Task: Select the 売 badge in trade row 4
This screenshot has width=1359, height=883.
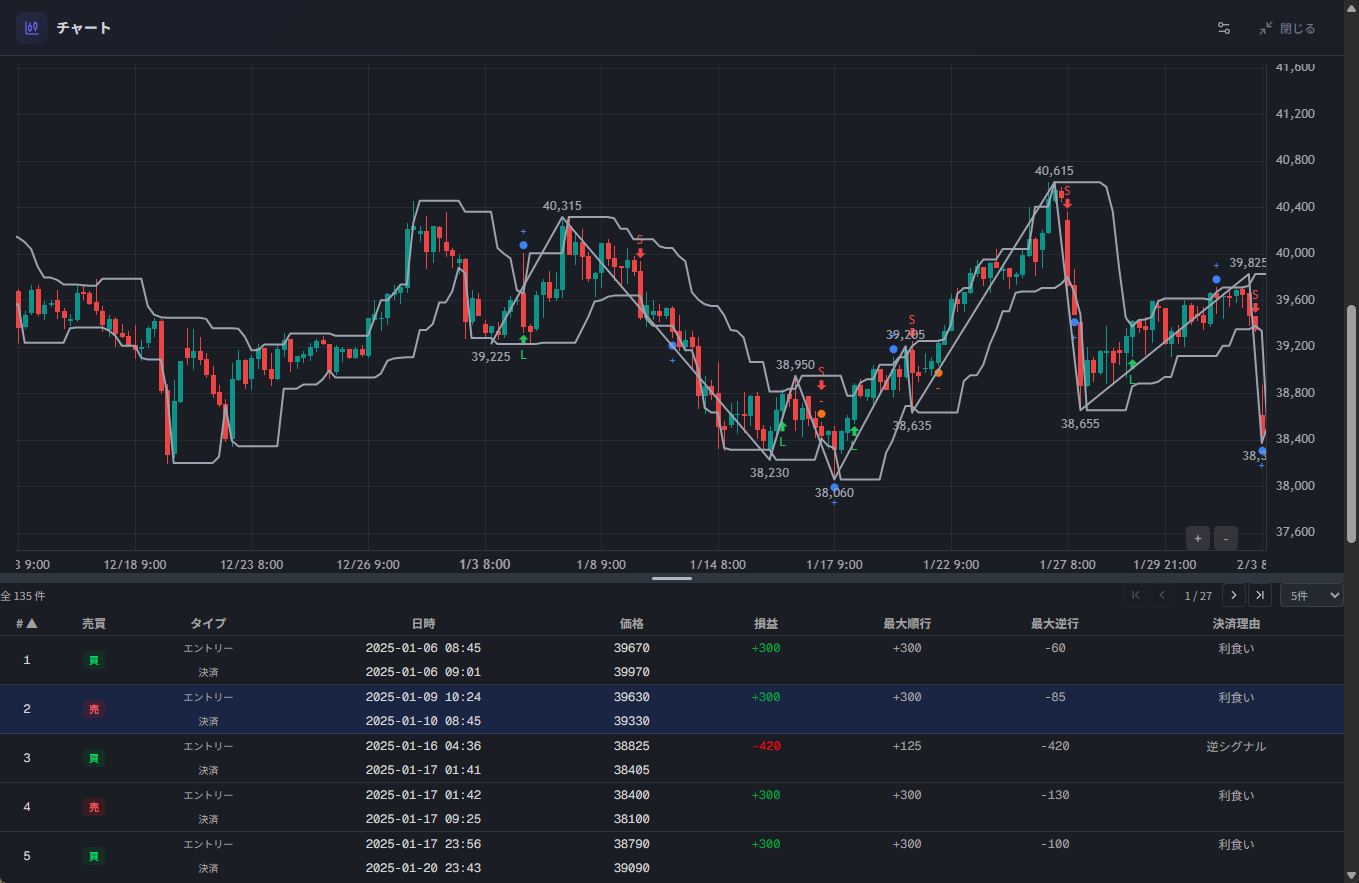Action: [x=94, y=807]
